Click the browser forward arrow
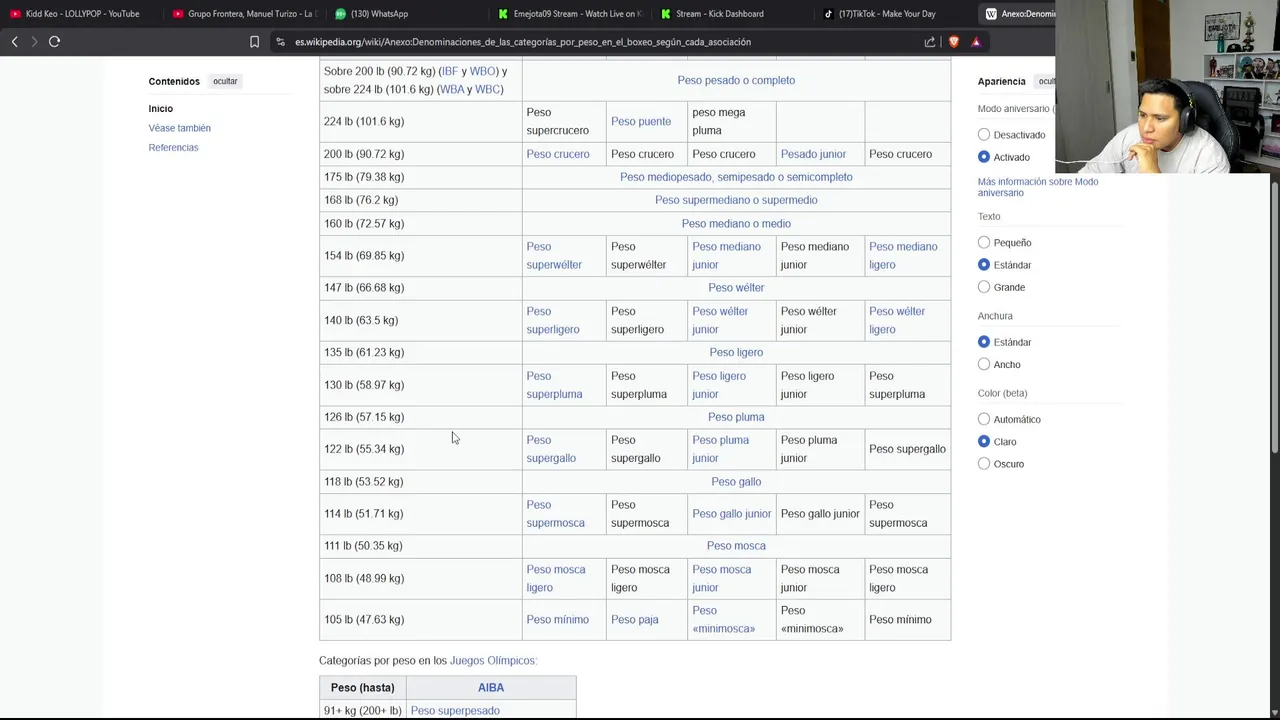 [34, 42]
